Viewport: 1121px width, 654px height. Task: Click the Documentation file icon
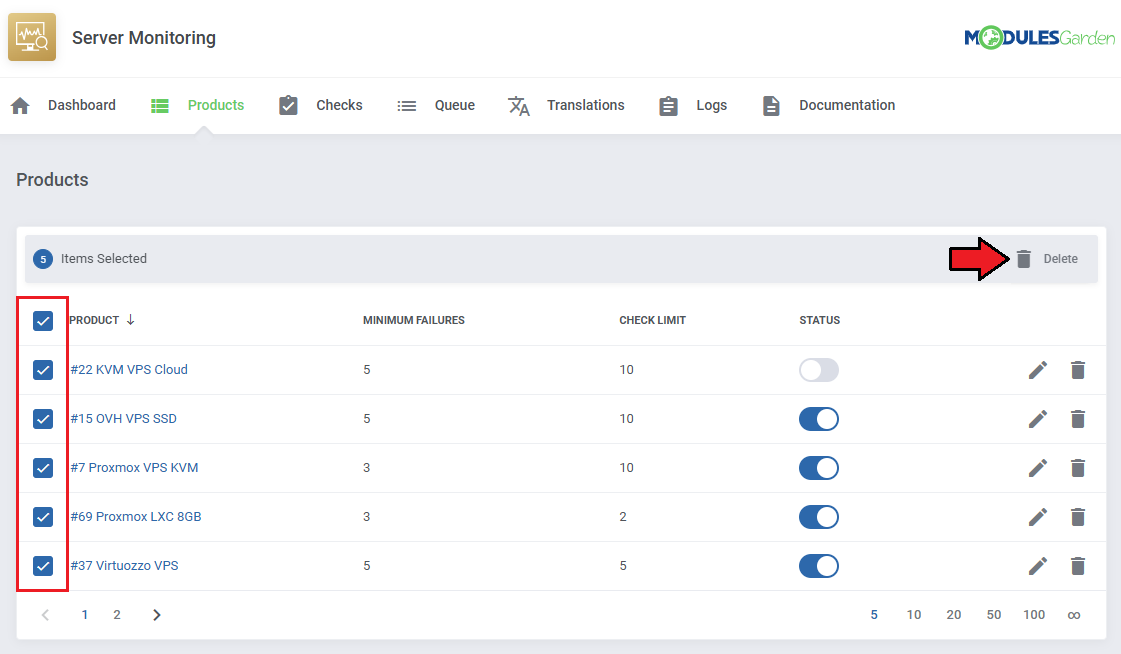tap(771, 106)
